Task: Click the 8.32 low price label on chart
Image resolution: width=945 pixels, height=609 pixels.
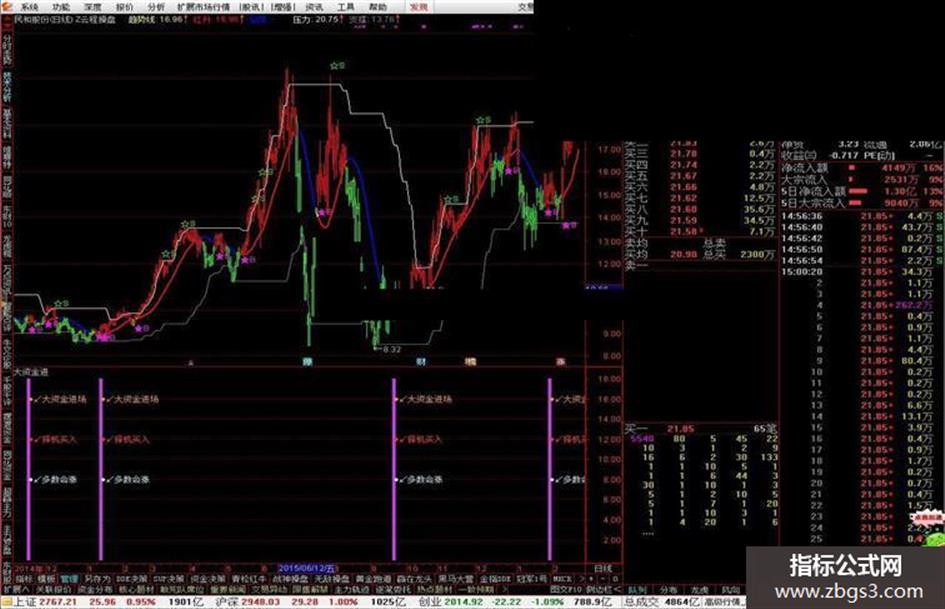Action: pyautogui.click(x=391, y=349)
